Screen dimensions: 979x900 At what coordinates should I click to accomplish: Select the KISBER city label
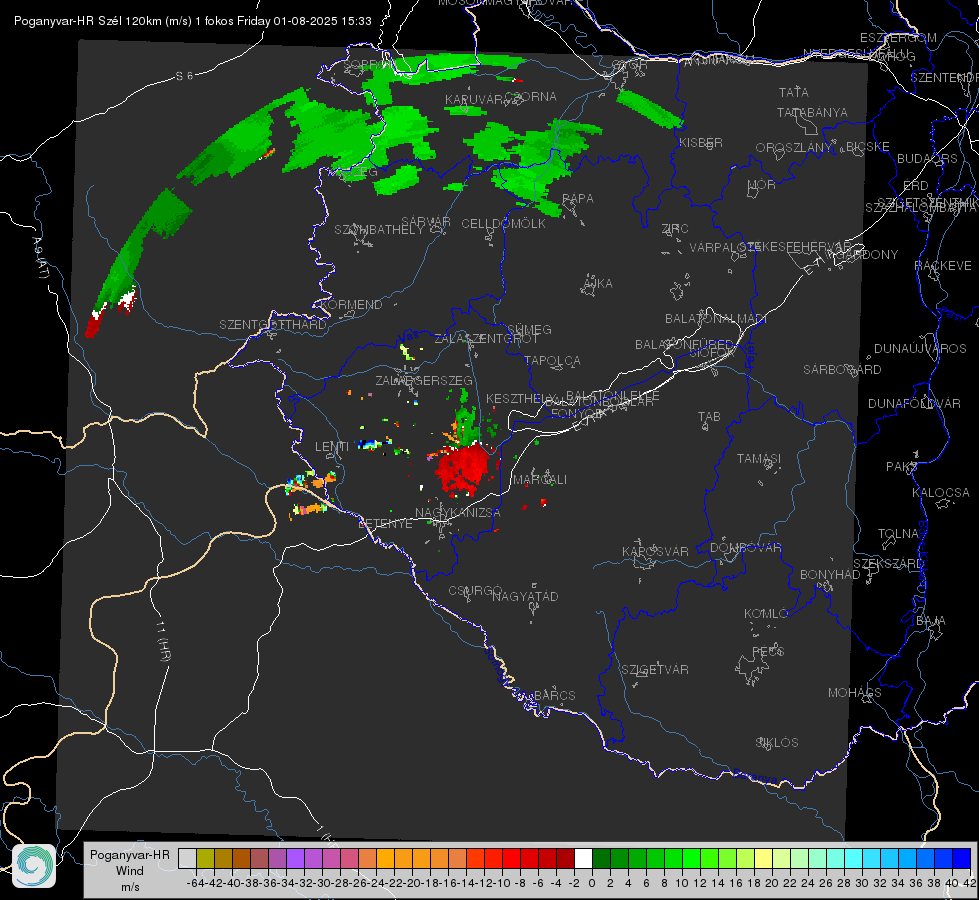(701, 142)
